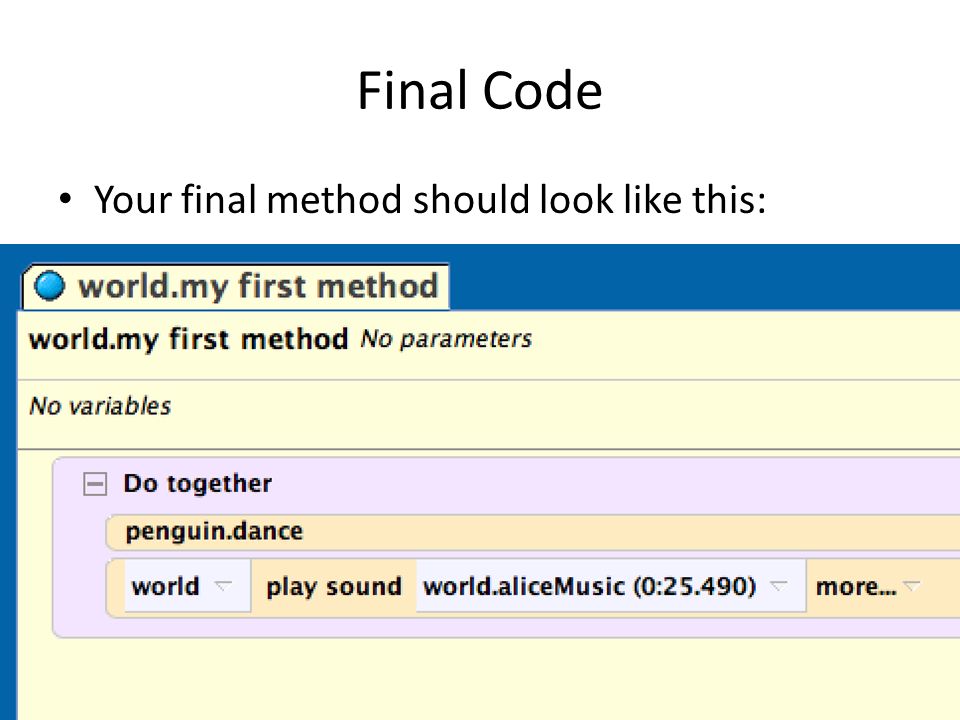960x720 pixels.
Task: Expand the more... options dropdown
Action: pos(912,586)
